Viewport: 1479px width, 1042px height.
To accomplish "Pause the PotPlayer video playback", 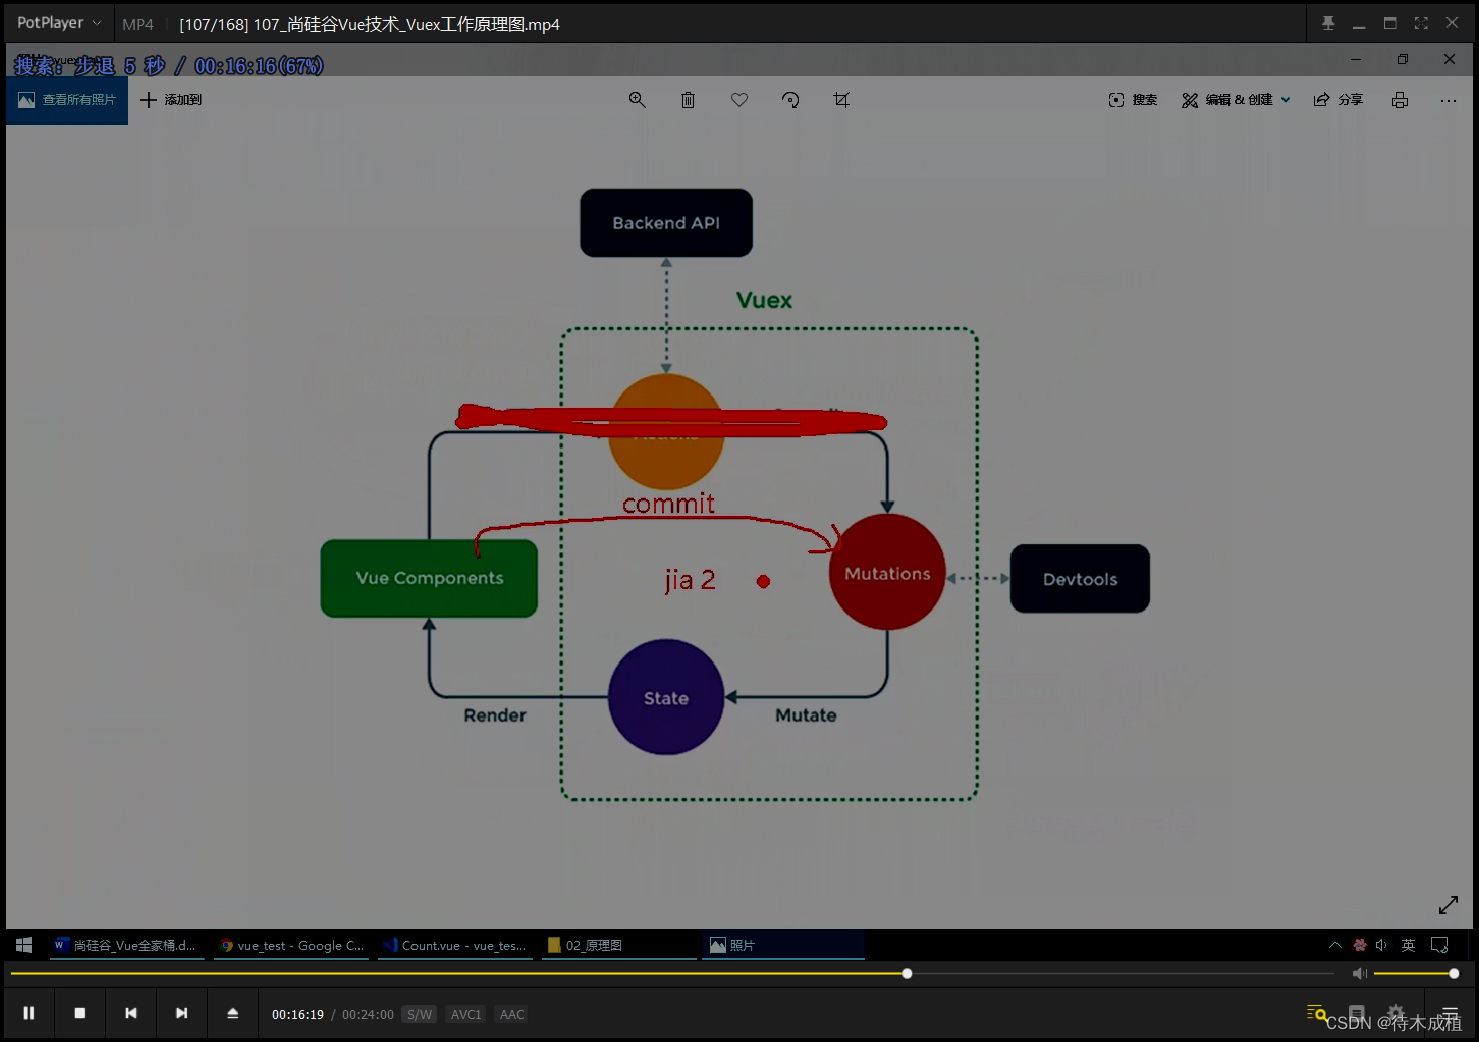I will pos(29,1013).
